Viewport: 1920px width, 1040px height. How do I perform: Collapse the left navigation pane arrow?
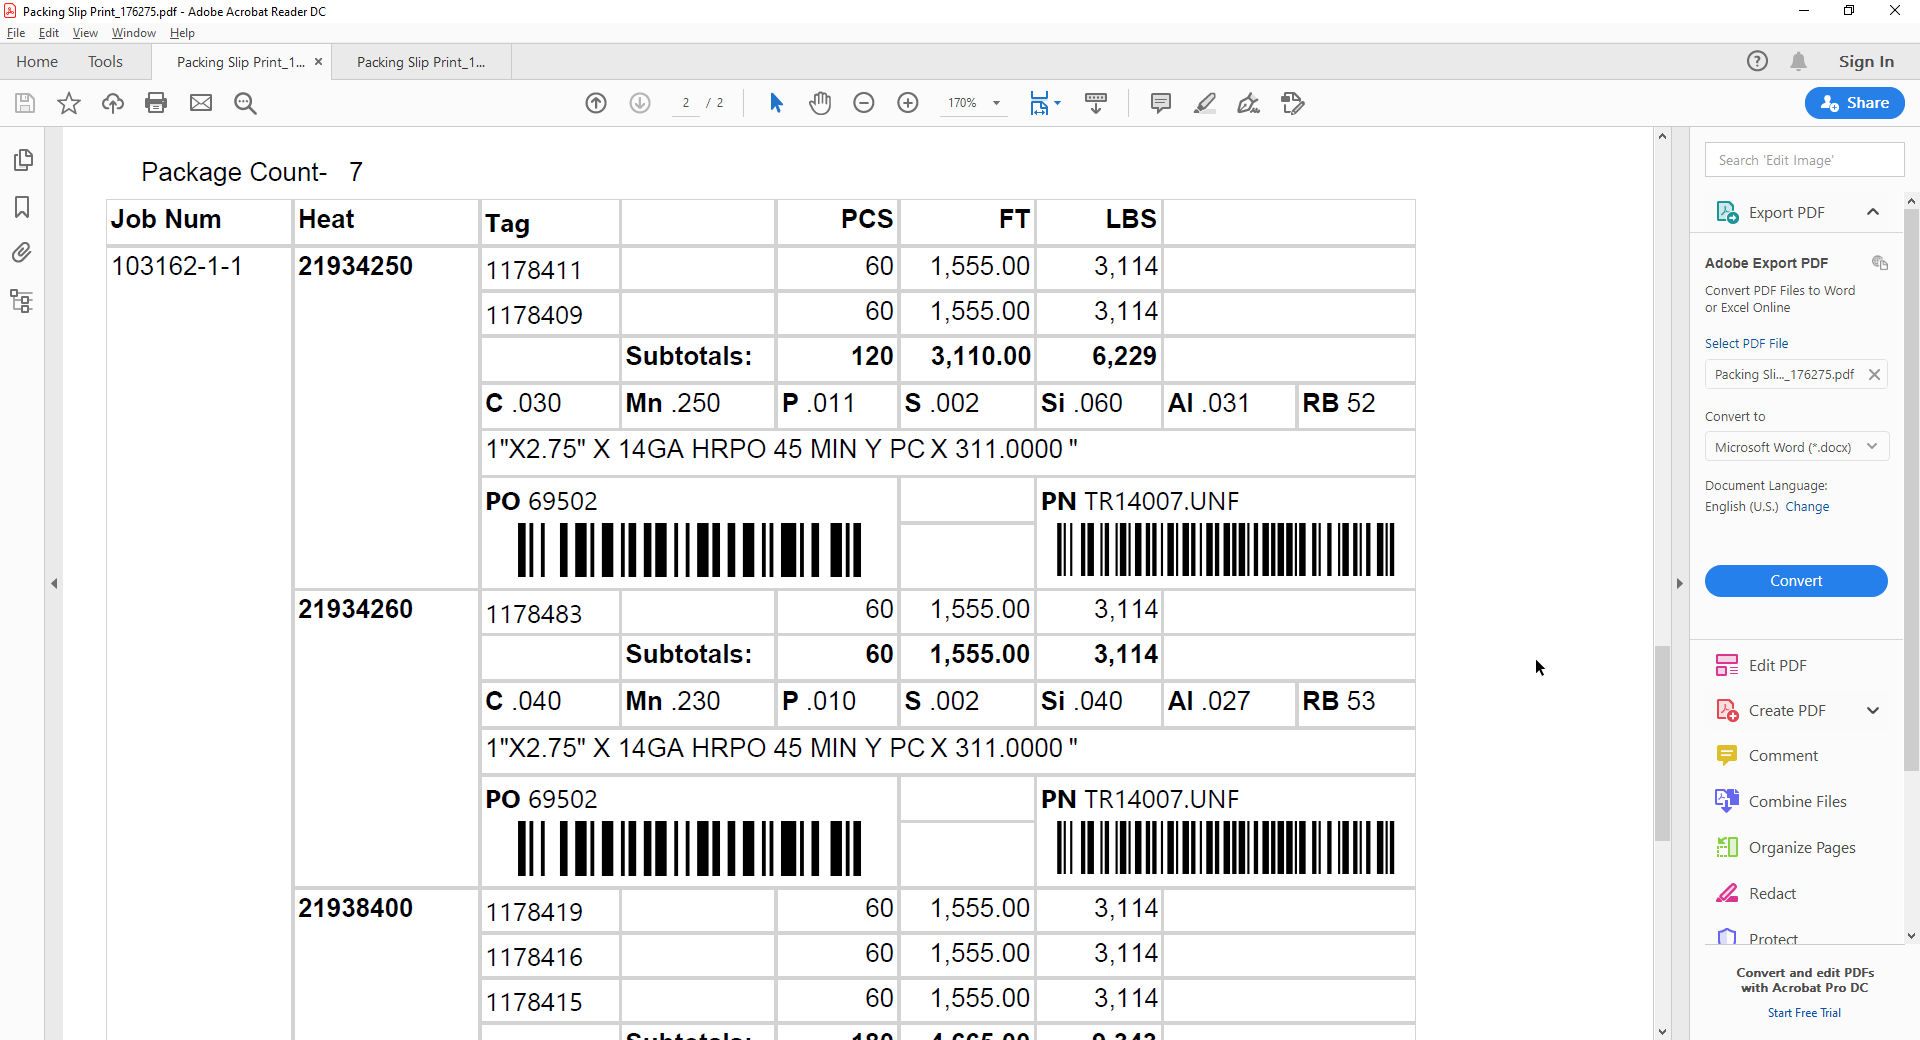pos(54,583)
